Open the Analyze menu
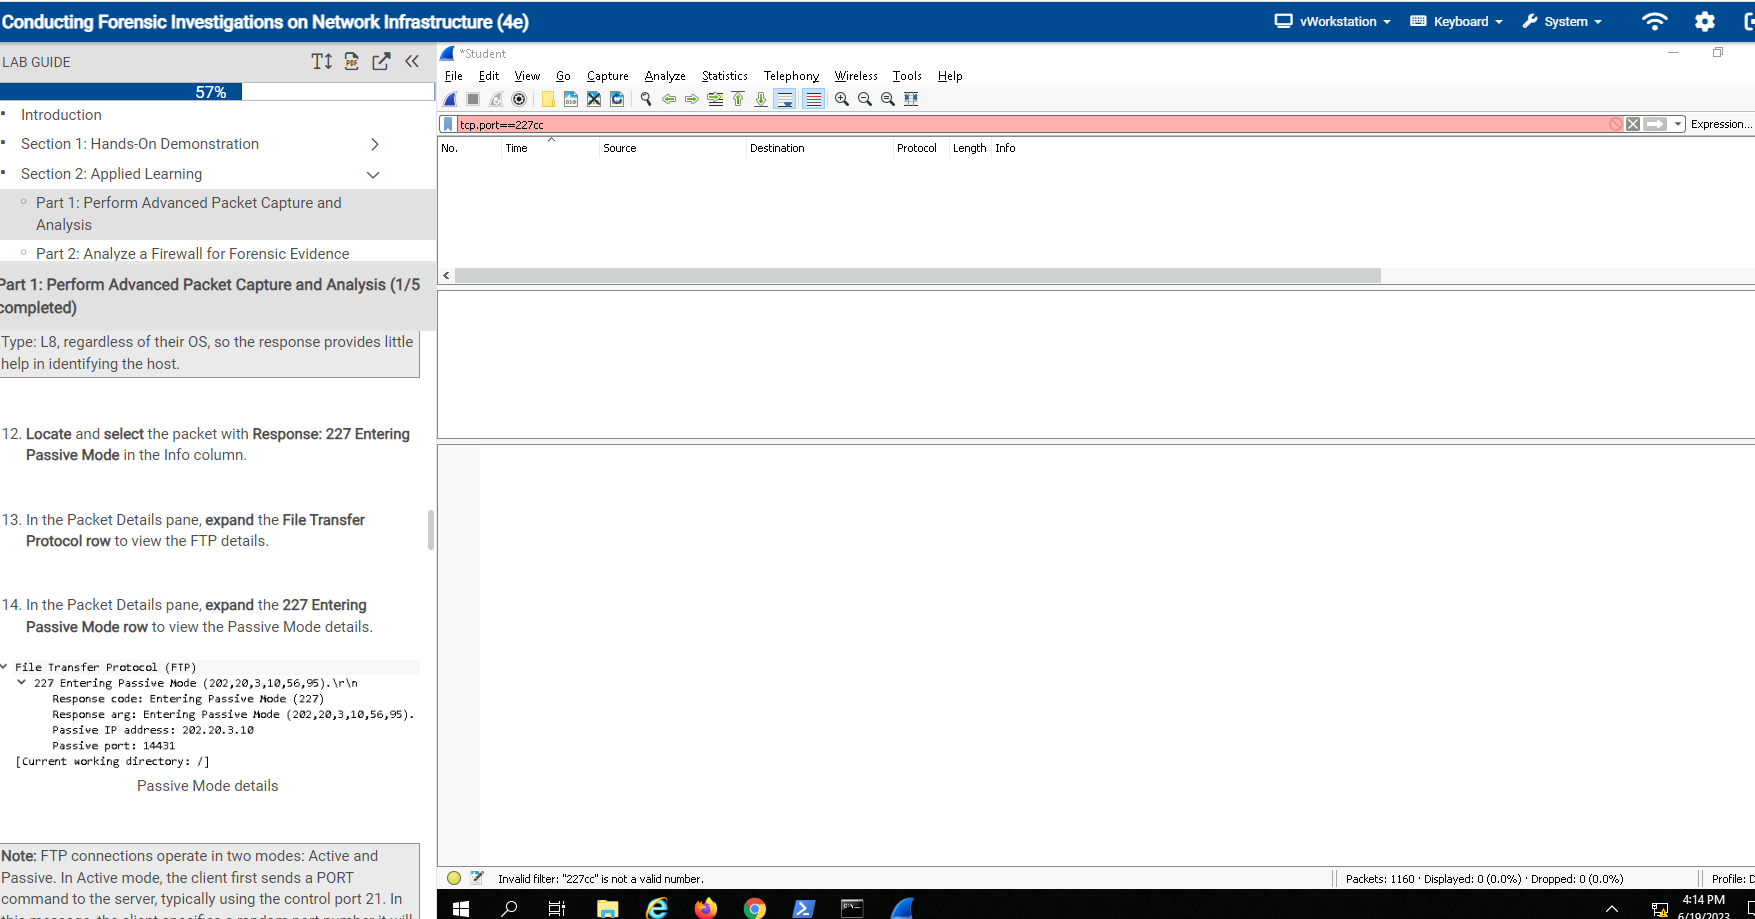The height and width of the screenshot is (919, 1755). coord(665,76)
